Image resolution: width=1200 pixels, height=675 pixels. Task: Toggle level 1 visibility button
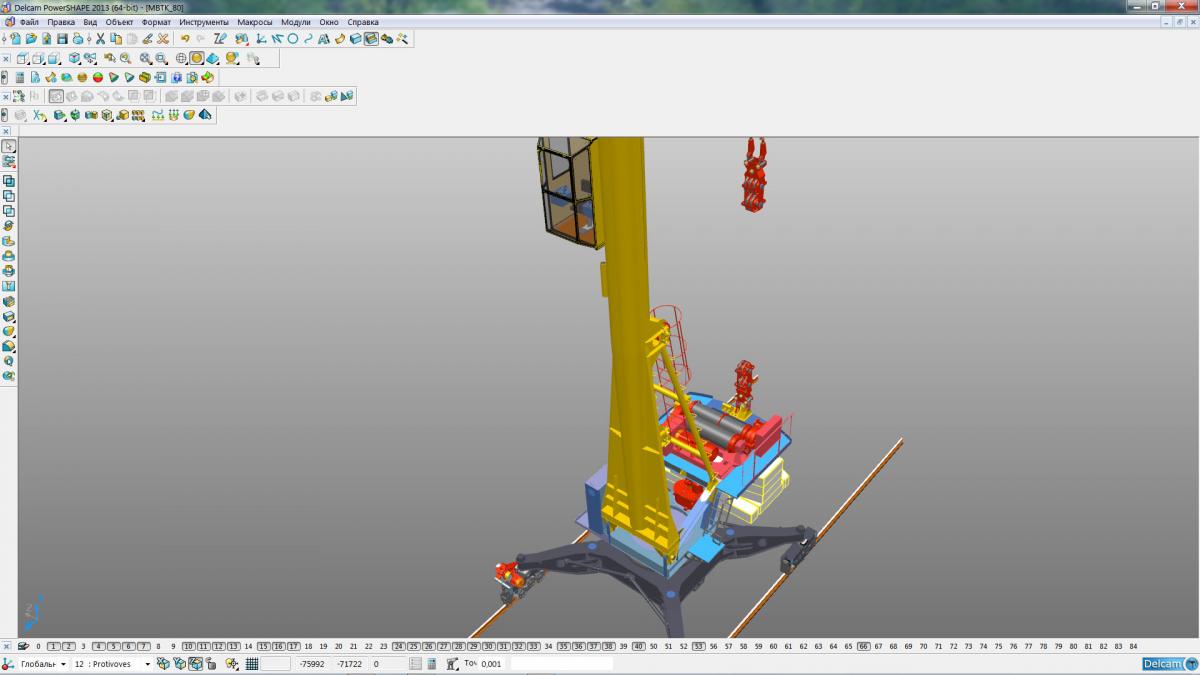(53, 646)
